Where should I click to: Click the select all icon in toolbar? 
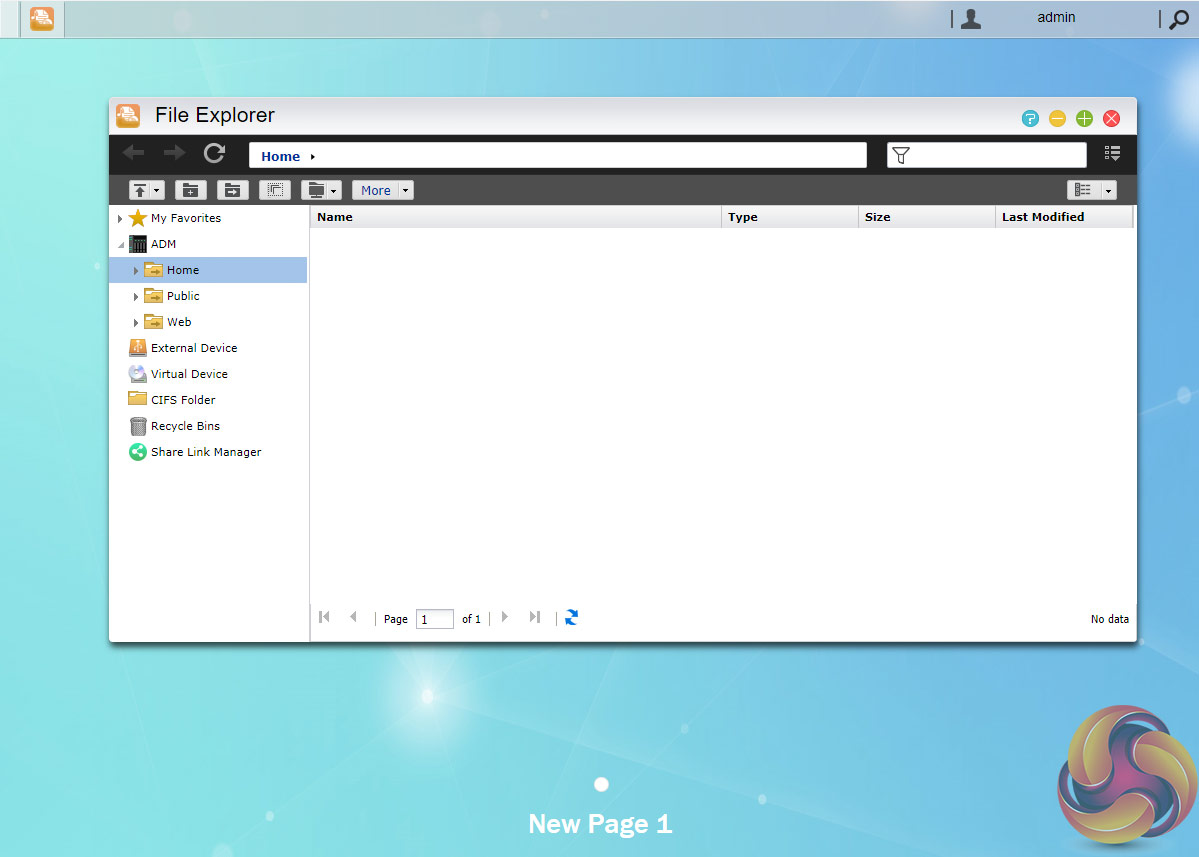point(275,190)
